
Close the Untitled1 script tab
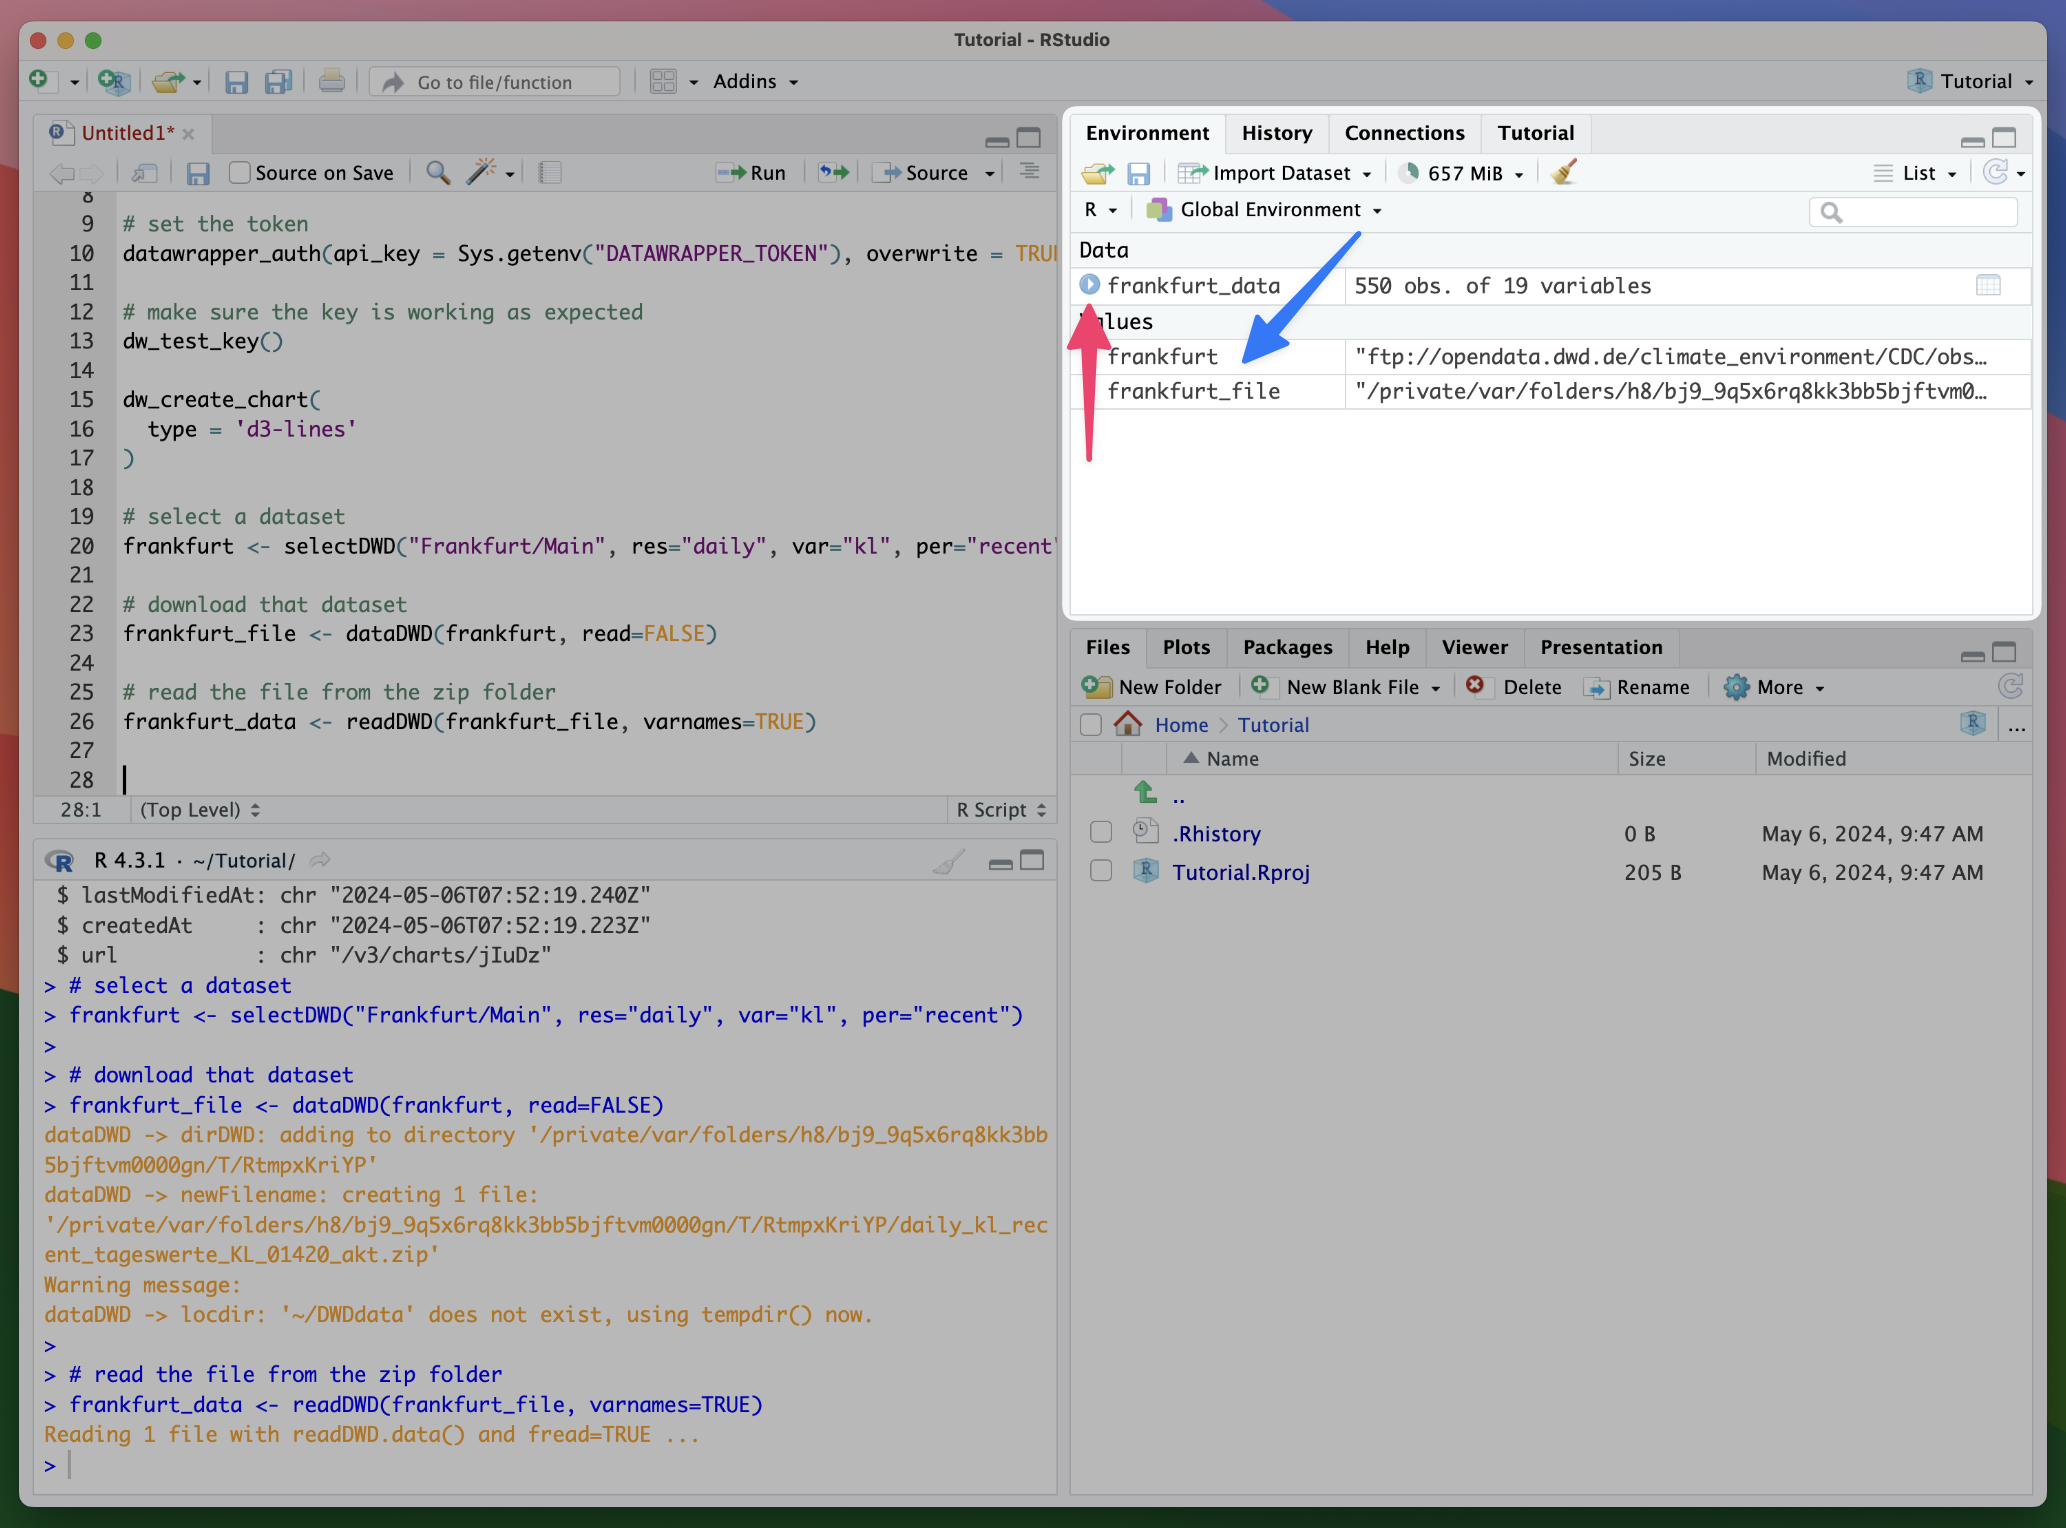pos(188,133)
